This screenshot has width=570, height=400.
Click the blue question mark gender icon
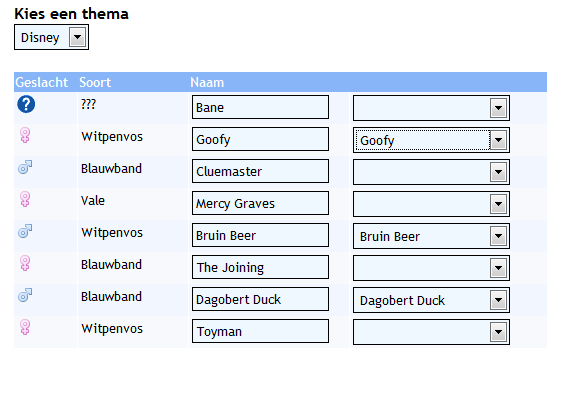point(26,104)
